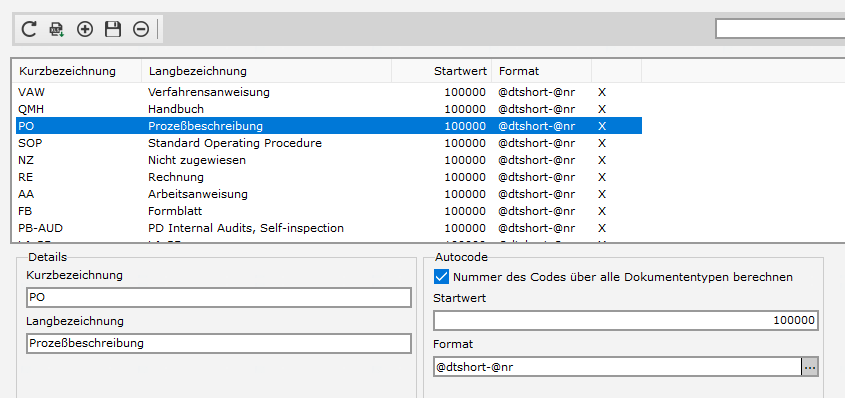Image resolution: width=845 pixels, height=398 pixels.
Task: Select the VAW Verfahrensanweisung row
Action: (x=329, y=92)
